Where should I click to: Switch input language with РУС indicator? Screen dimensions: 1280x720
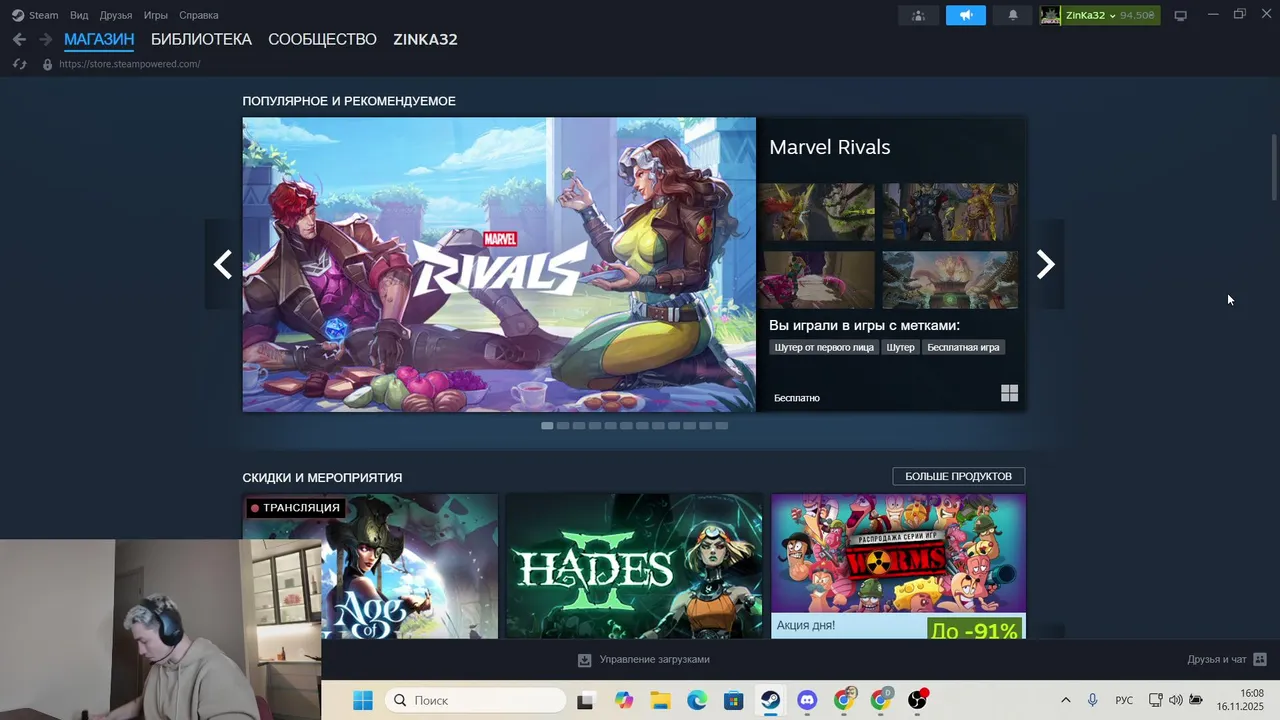point(1124,700)
